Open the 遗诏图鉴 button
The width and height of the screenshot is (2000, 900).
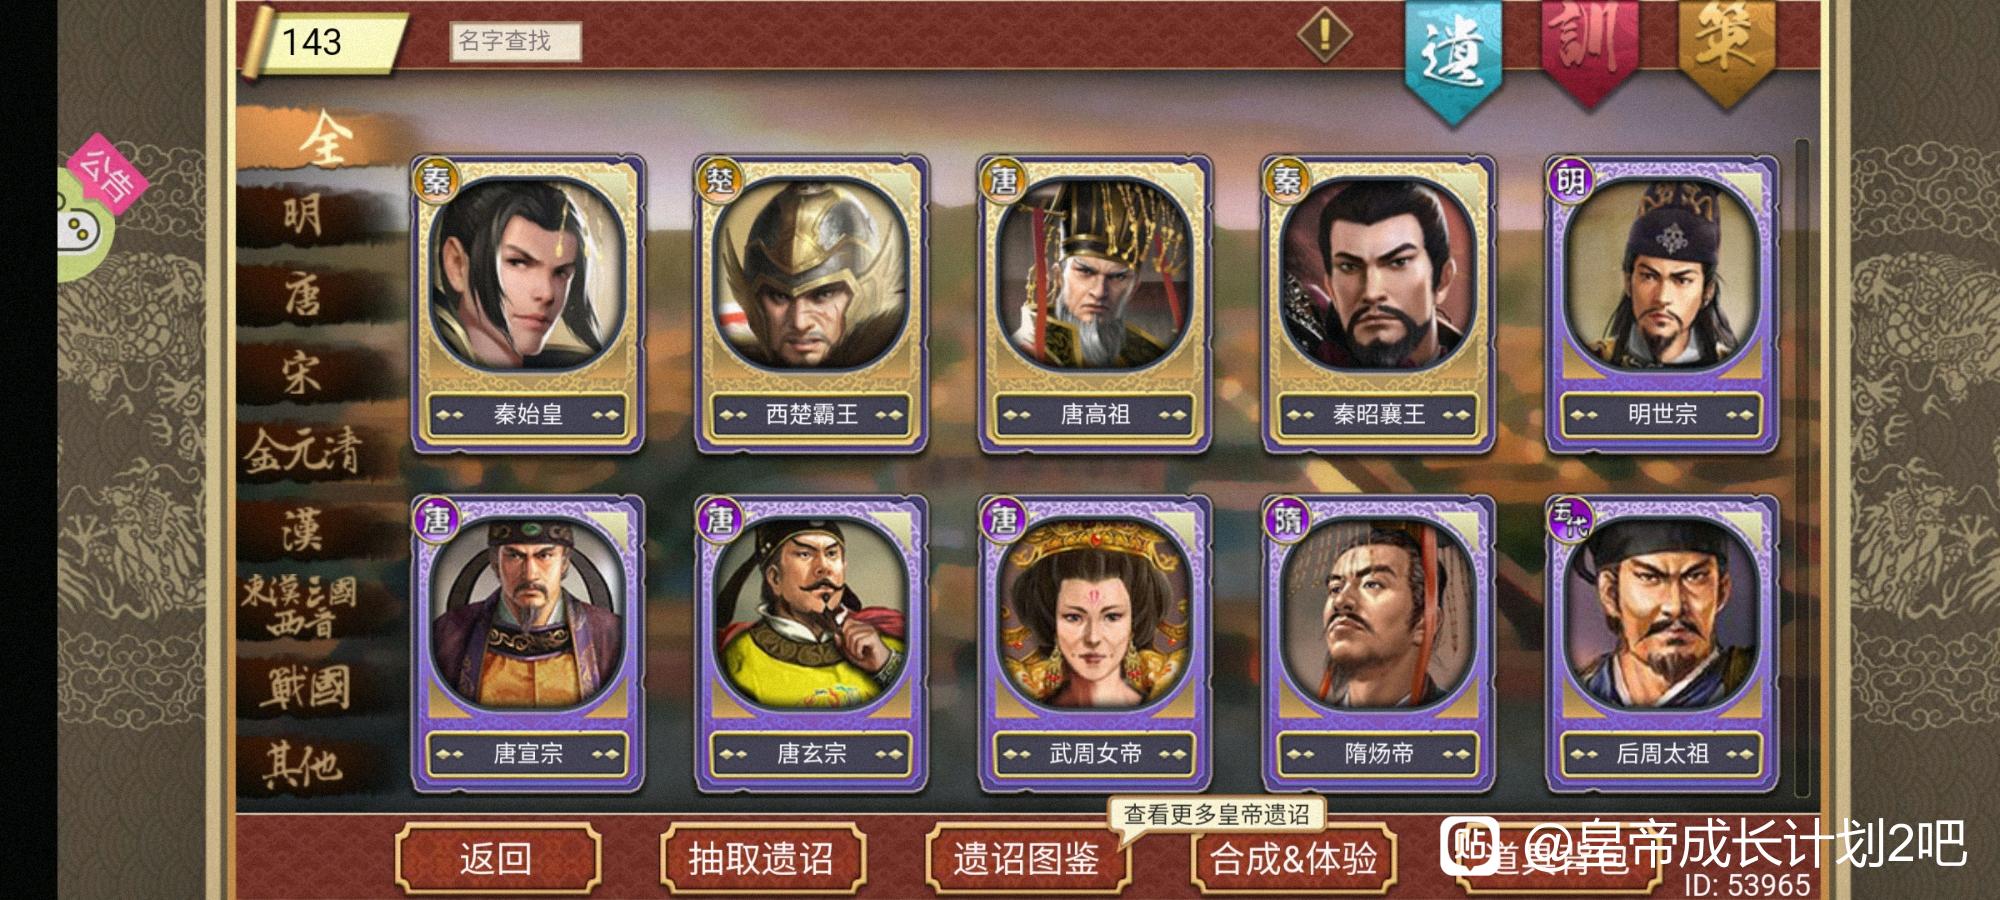pyautogui.click(x=1027, y=859)
